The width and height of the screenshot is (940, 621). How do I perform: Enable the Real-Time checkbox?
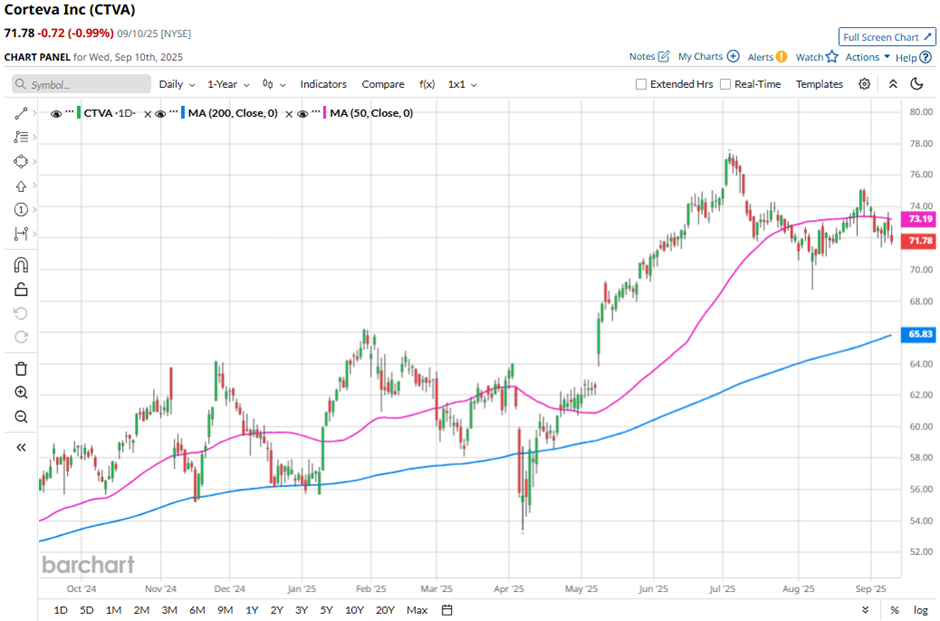(725, 85)
